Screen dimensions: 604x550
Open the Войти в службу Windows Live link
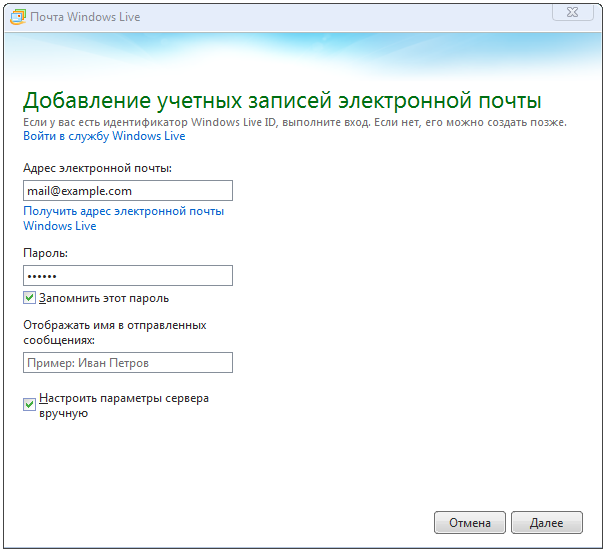point(104,136)
